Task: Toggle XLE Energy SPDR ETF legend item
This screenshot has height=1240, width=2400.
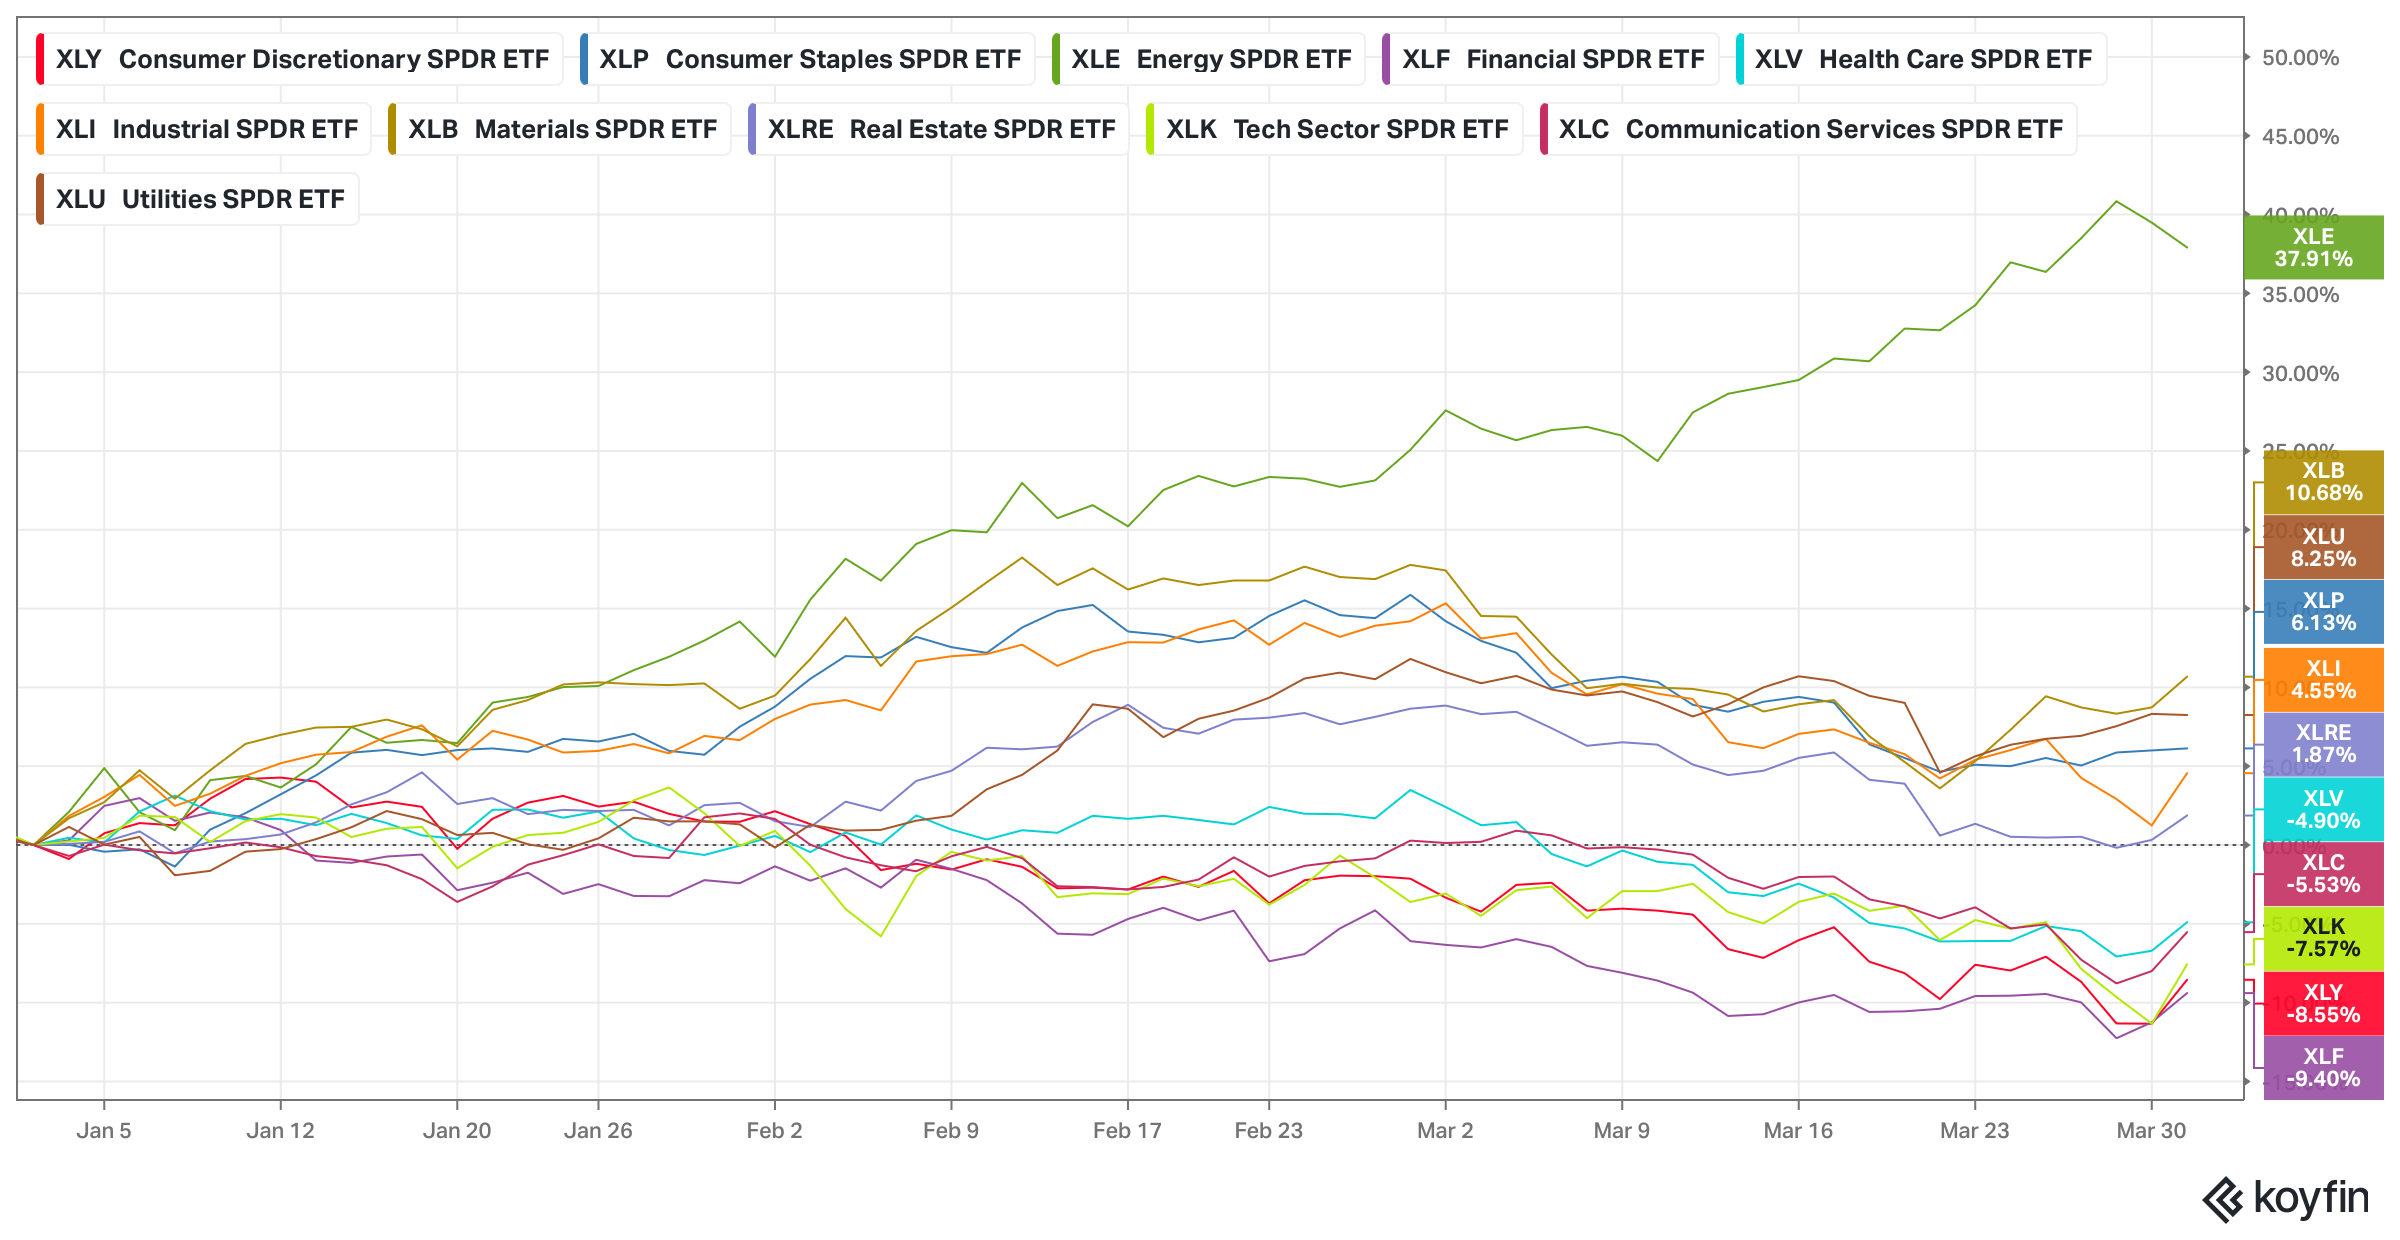Action: click(1210, 59)
